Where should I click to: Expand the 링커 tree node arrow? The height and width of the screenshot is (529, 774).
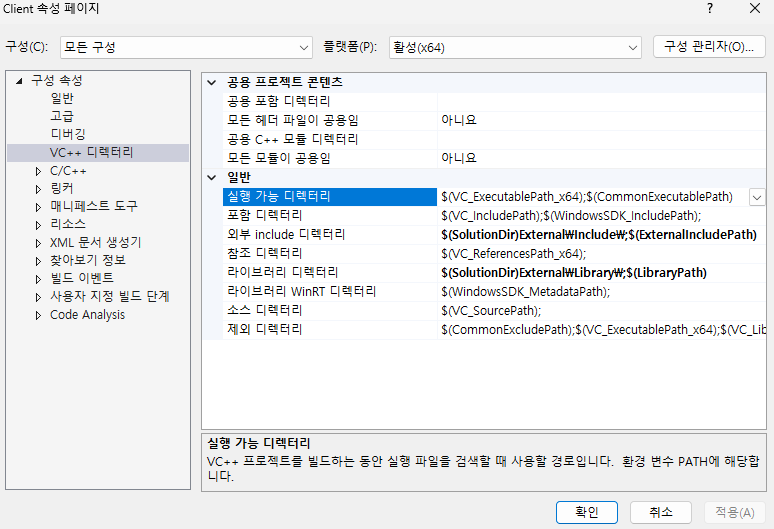pos(38,189)
